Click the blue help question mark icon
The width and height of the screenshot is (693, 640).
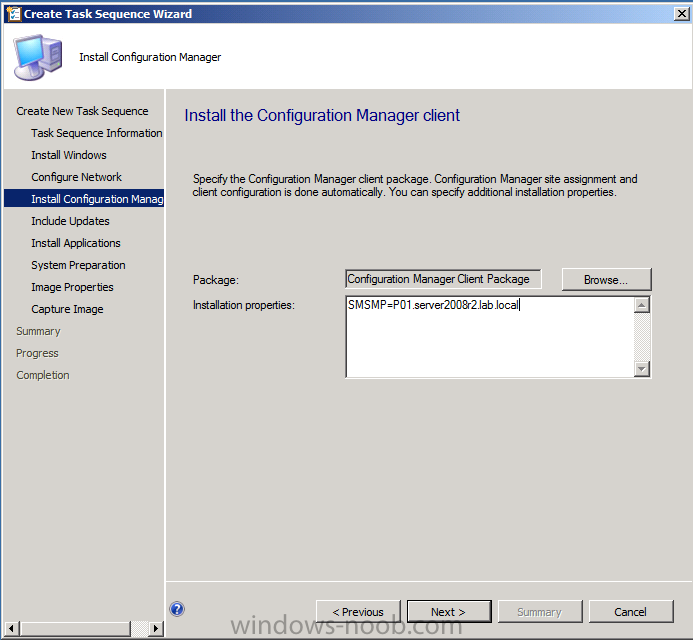(x=177, y=609)
